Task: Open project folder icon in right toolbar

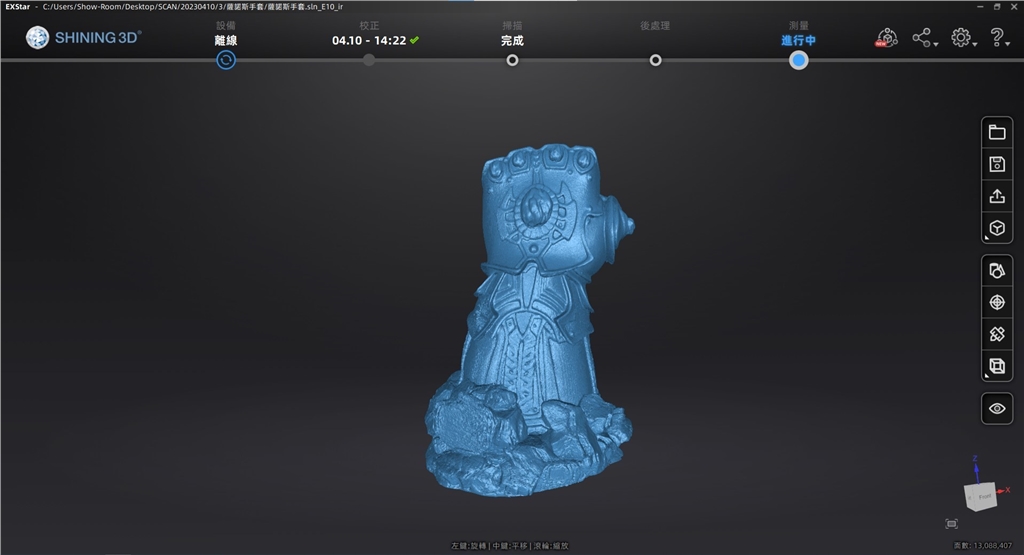Action: [996, 133]
